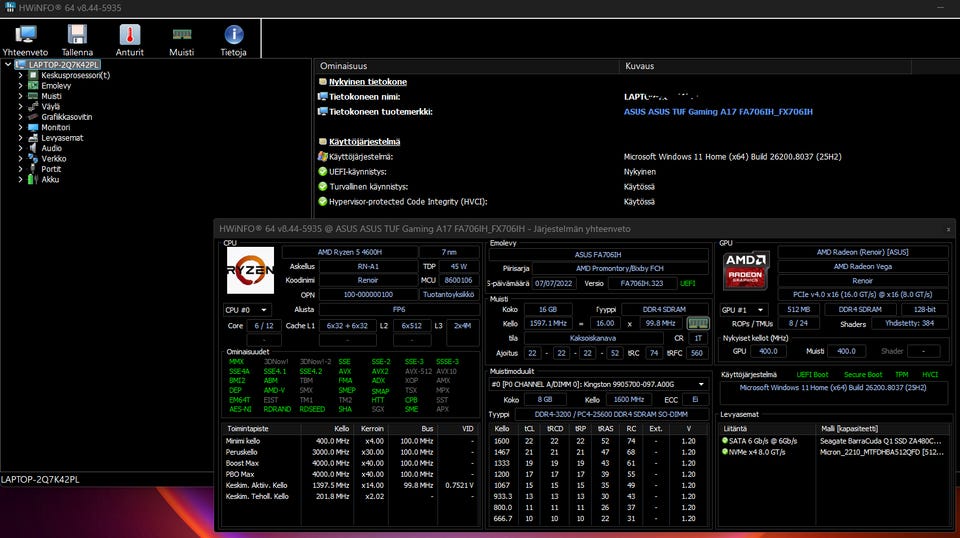Select Akku battery item in tree
This screenshot has width=960, height=538.
(50, 180)
